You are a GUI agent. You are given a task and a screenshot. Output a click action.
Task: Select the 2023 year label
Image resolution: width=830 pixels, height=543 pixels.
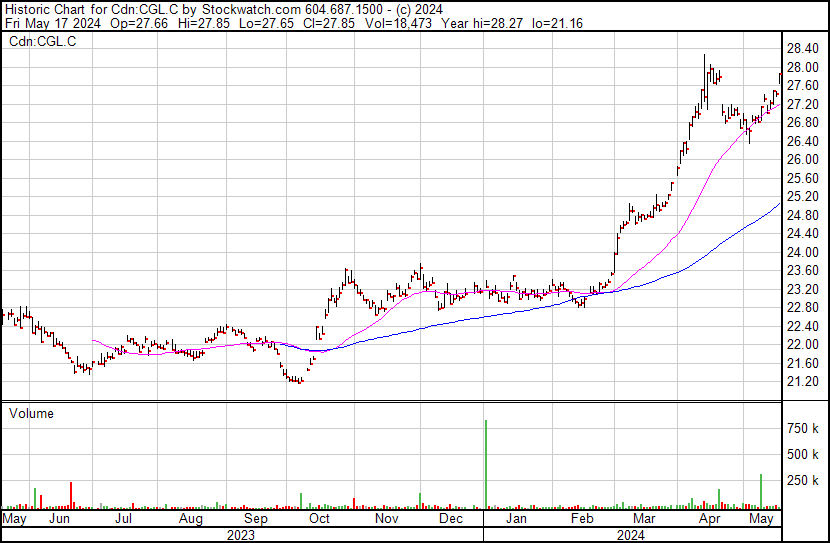point(240,534)
